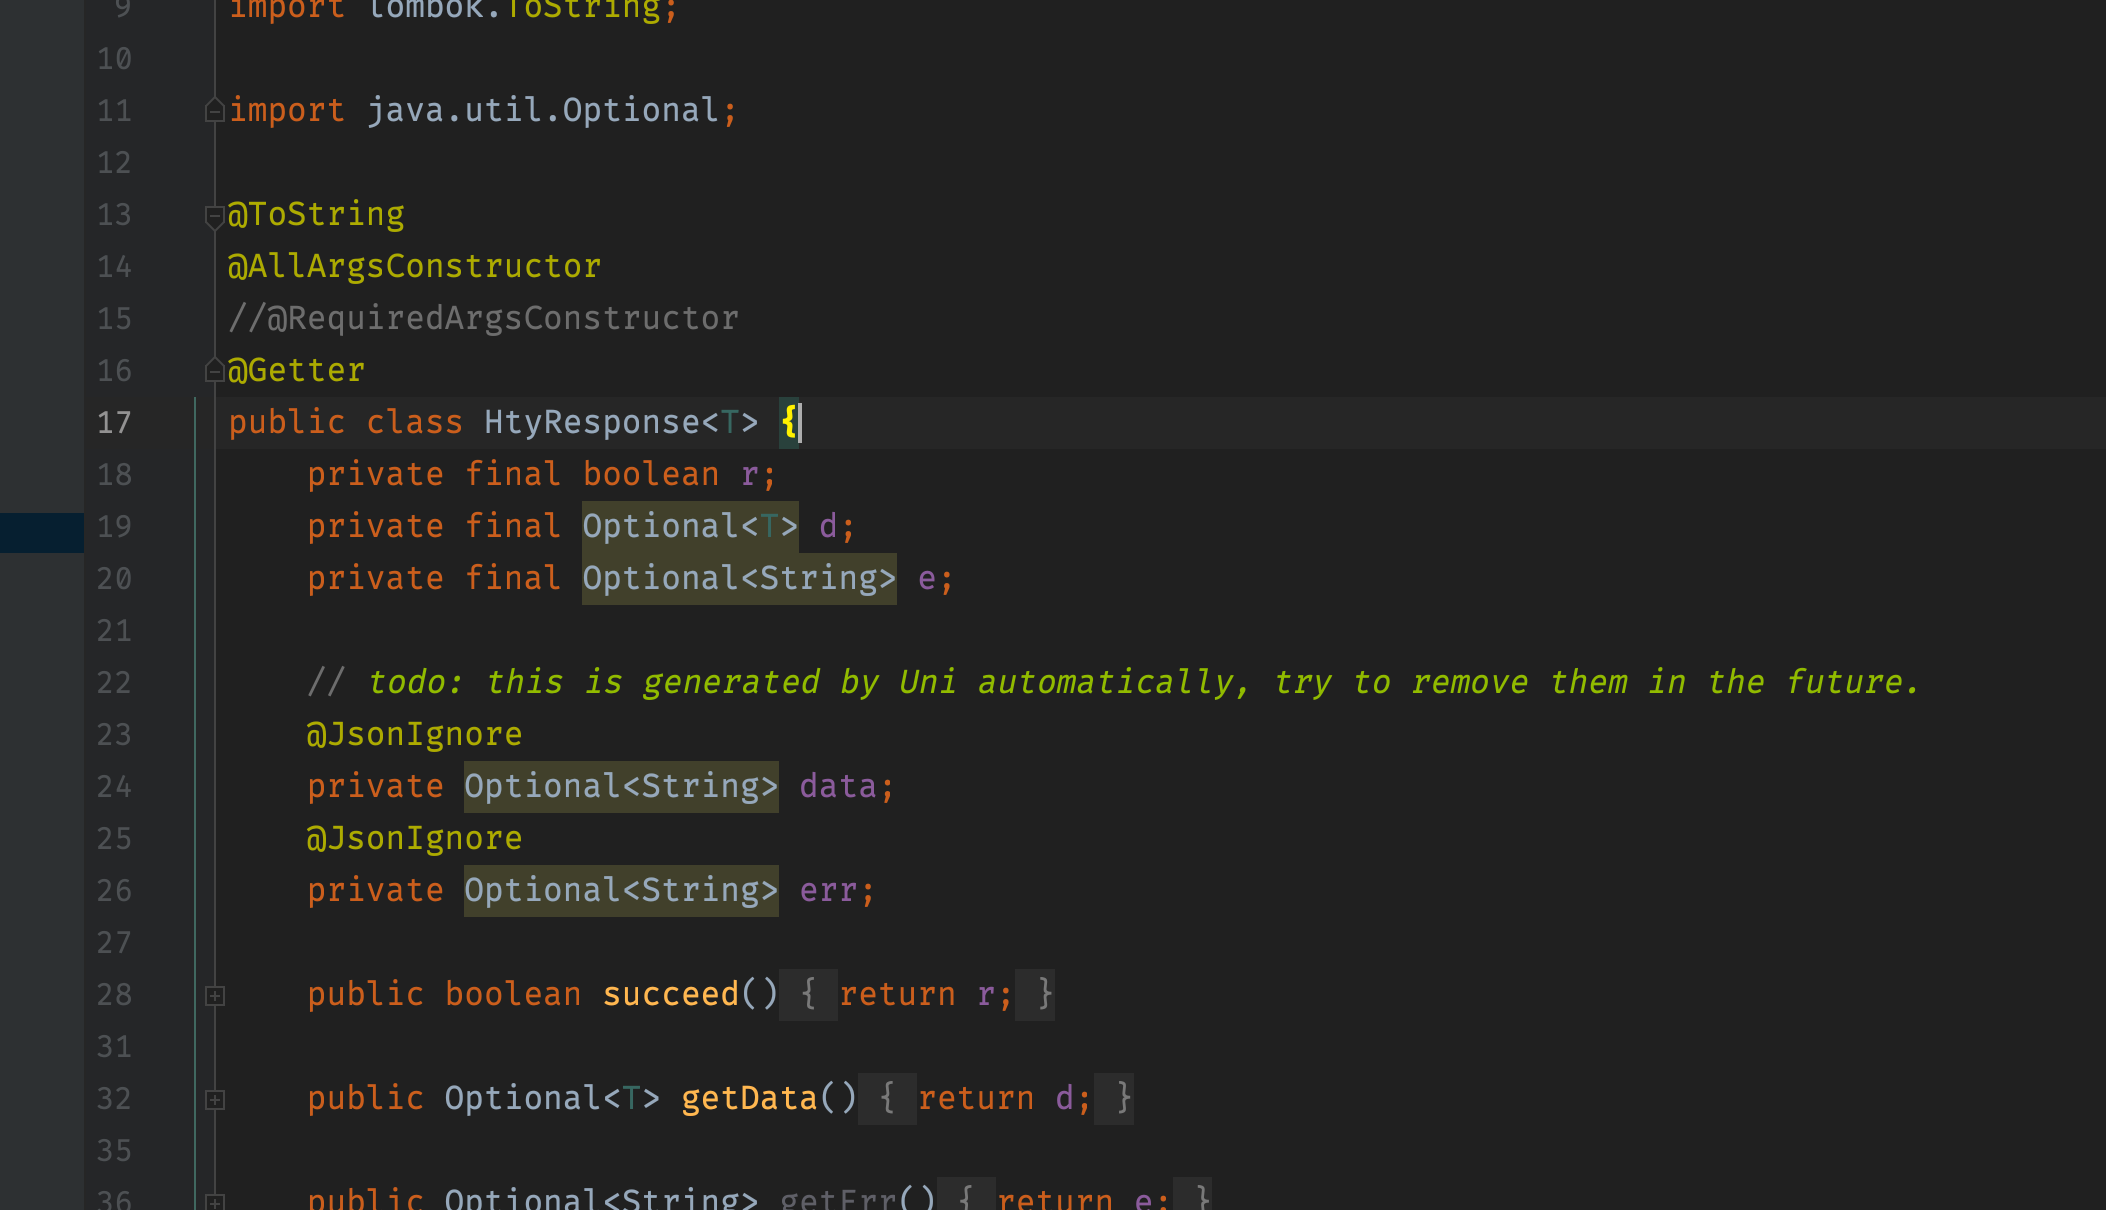Expand folded succeed() method with plus icon

pos(215,996)
